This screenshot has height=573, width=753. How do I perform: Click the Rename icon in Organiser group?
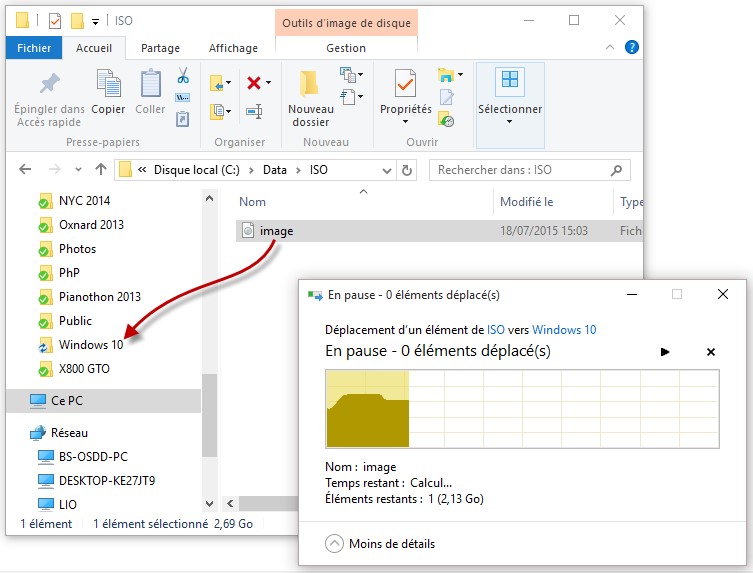pyautogui.click(x=254, y=111)
